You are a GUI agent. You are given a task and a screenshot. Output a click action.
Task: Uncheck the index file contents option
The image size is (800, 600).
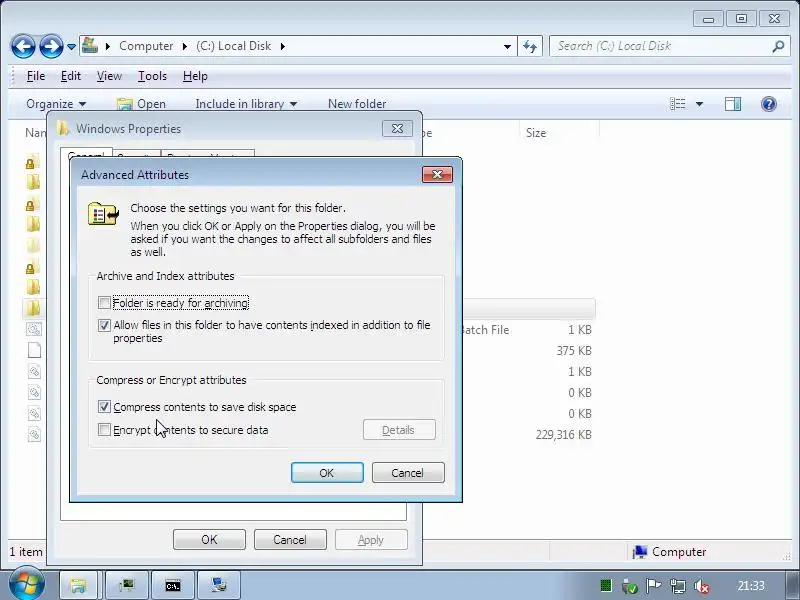104,325
